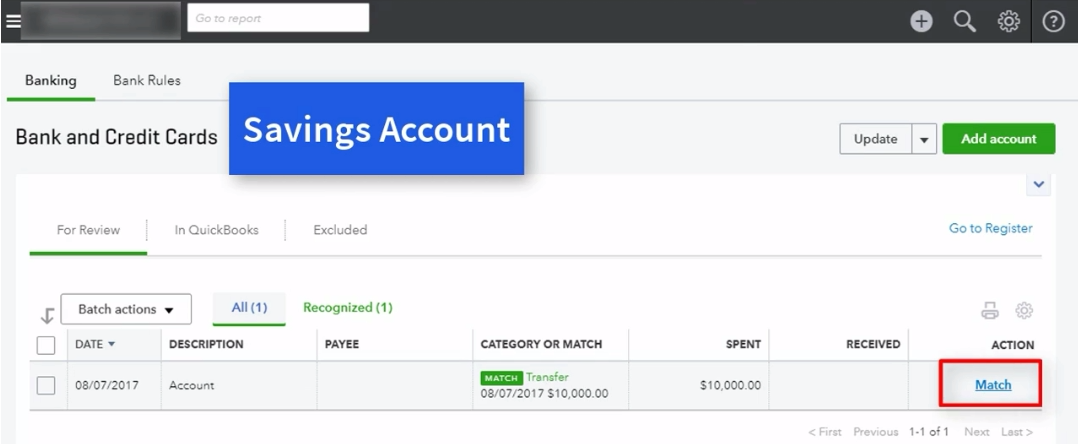Select the Excluded tab
1078x444 pixels.
coord(340,230)
